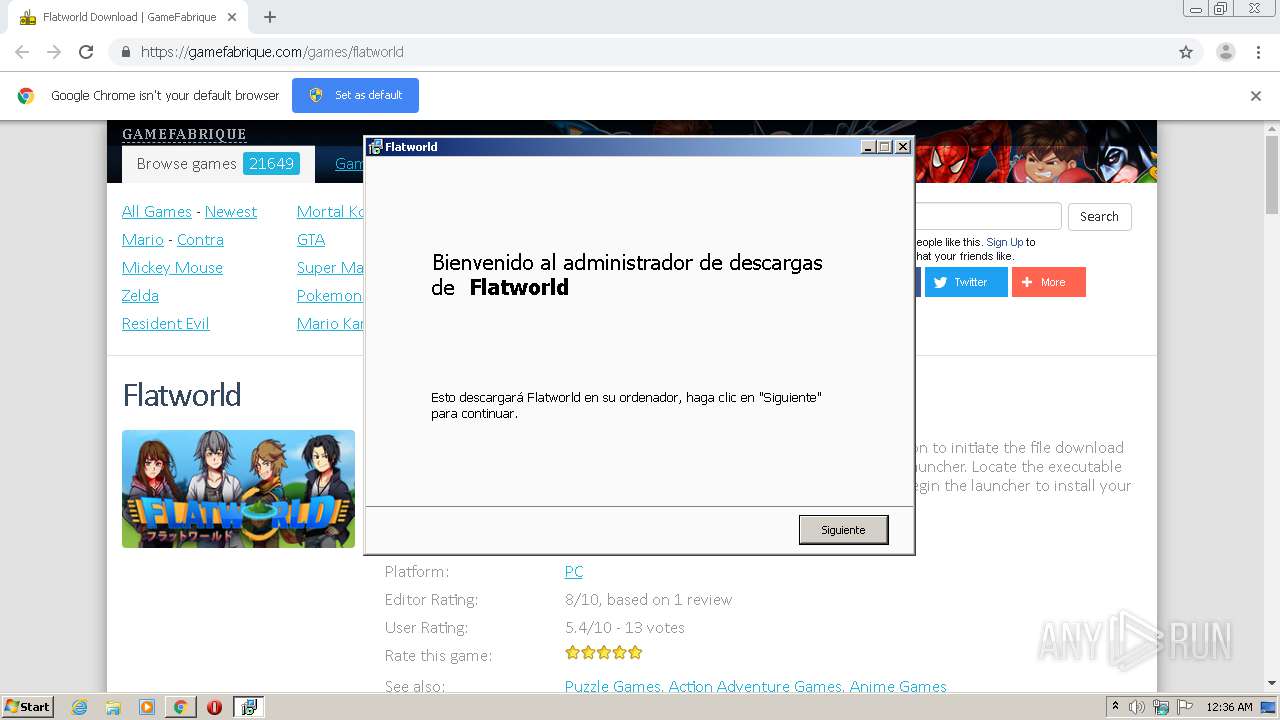Open Resident Evil category link
This screenshot has width=1280, height=720.
click(x=166, y=324)
